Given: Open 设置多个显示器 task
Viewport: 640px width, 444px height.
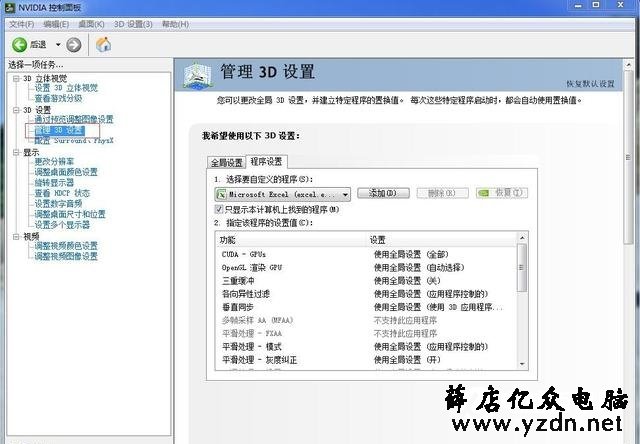Looking at the screenshot, I should (x=62, y=225).
